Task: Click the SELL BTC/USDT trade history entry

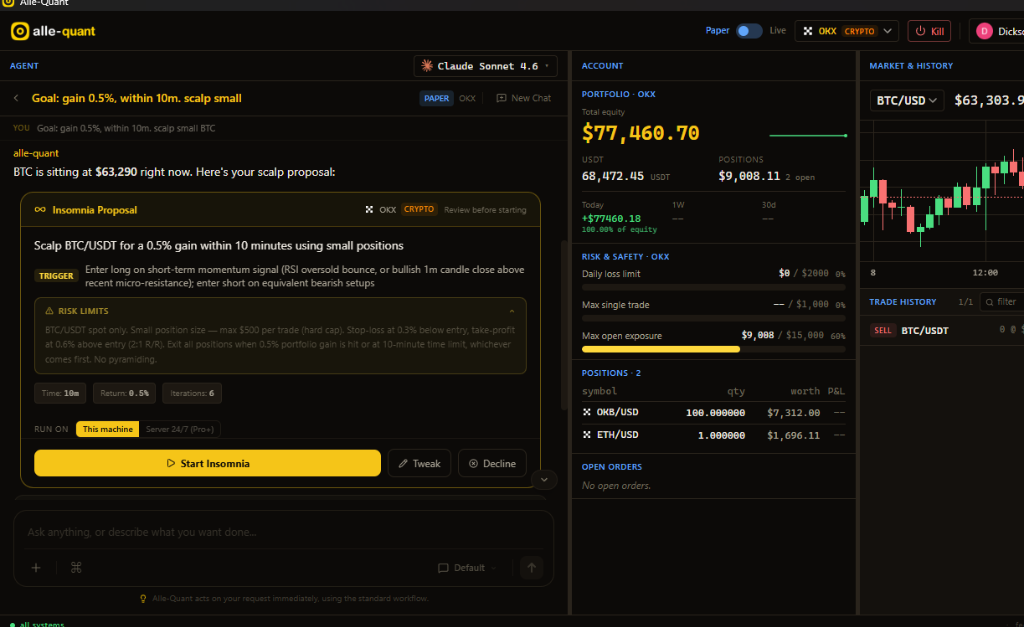Action: pos(942,330)
